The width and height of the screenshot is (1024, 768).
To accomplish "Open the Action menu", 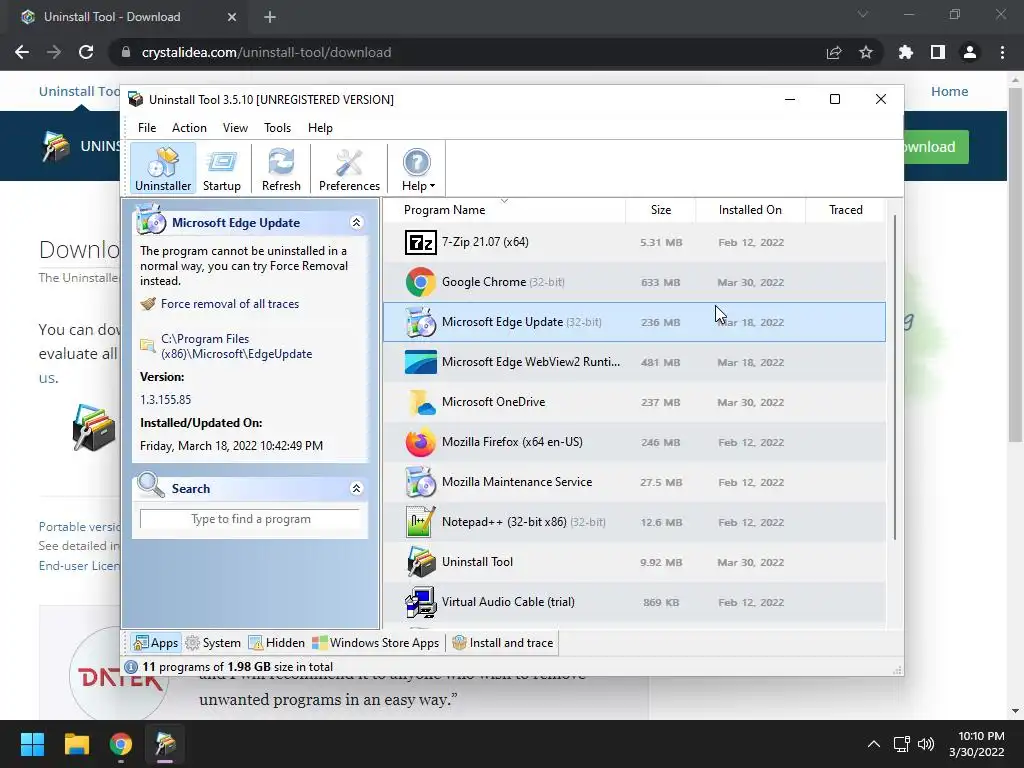I will point(189,128).
